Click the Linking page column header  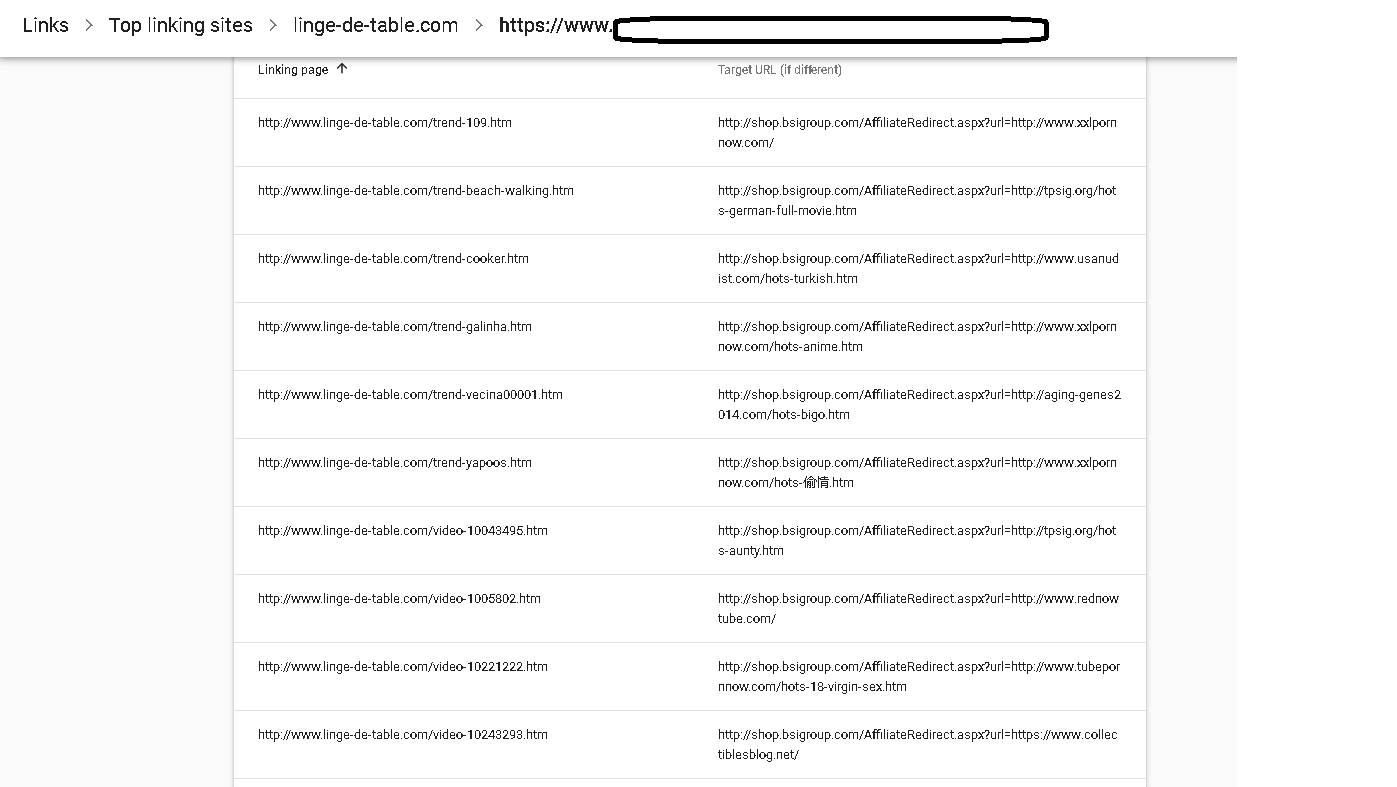coord(293,70)
